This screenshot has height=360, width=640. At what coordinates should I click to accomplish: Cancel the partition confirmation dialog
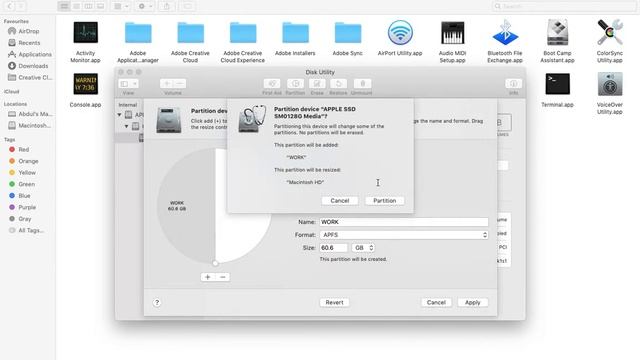coord(340,201)
